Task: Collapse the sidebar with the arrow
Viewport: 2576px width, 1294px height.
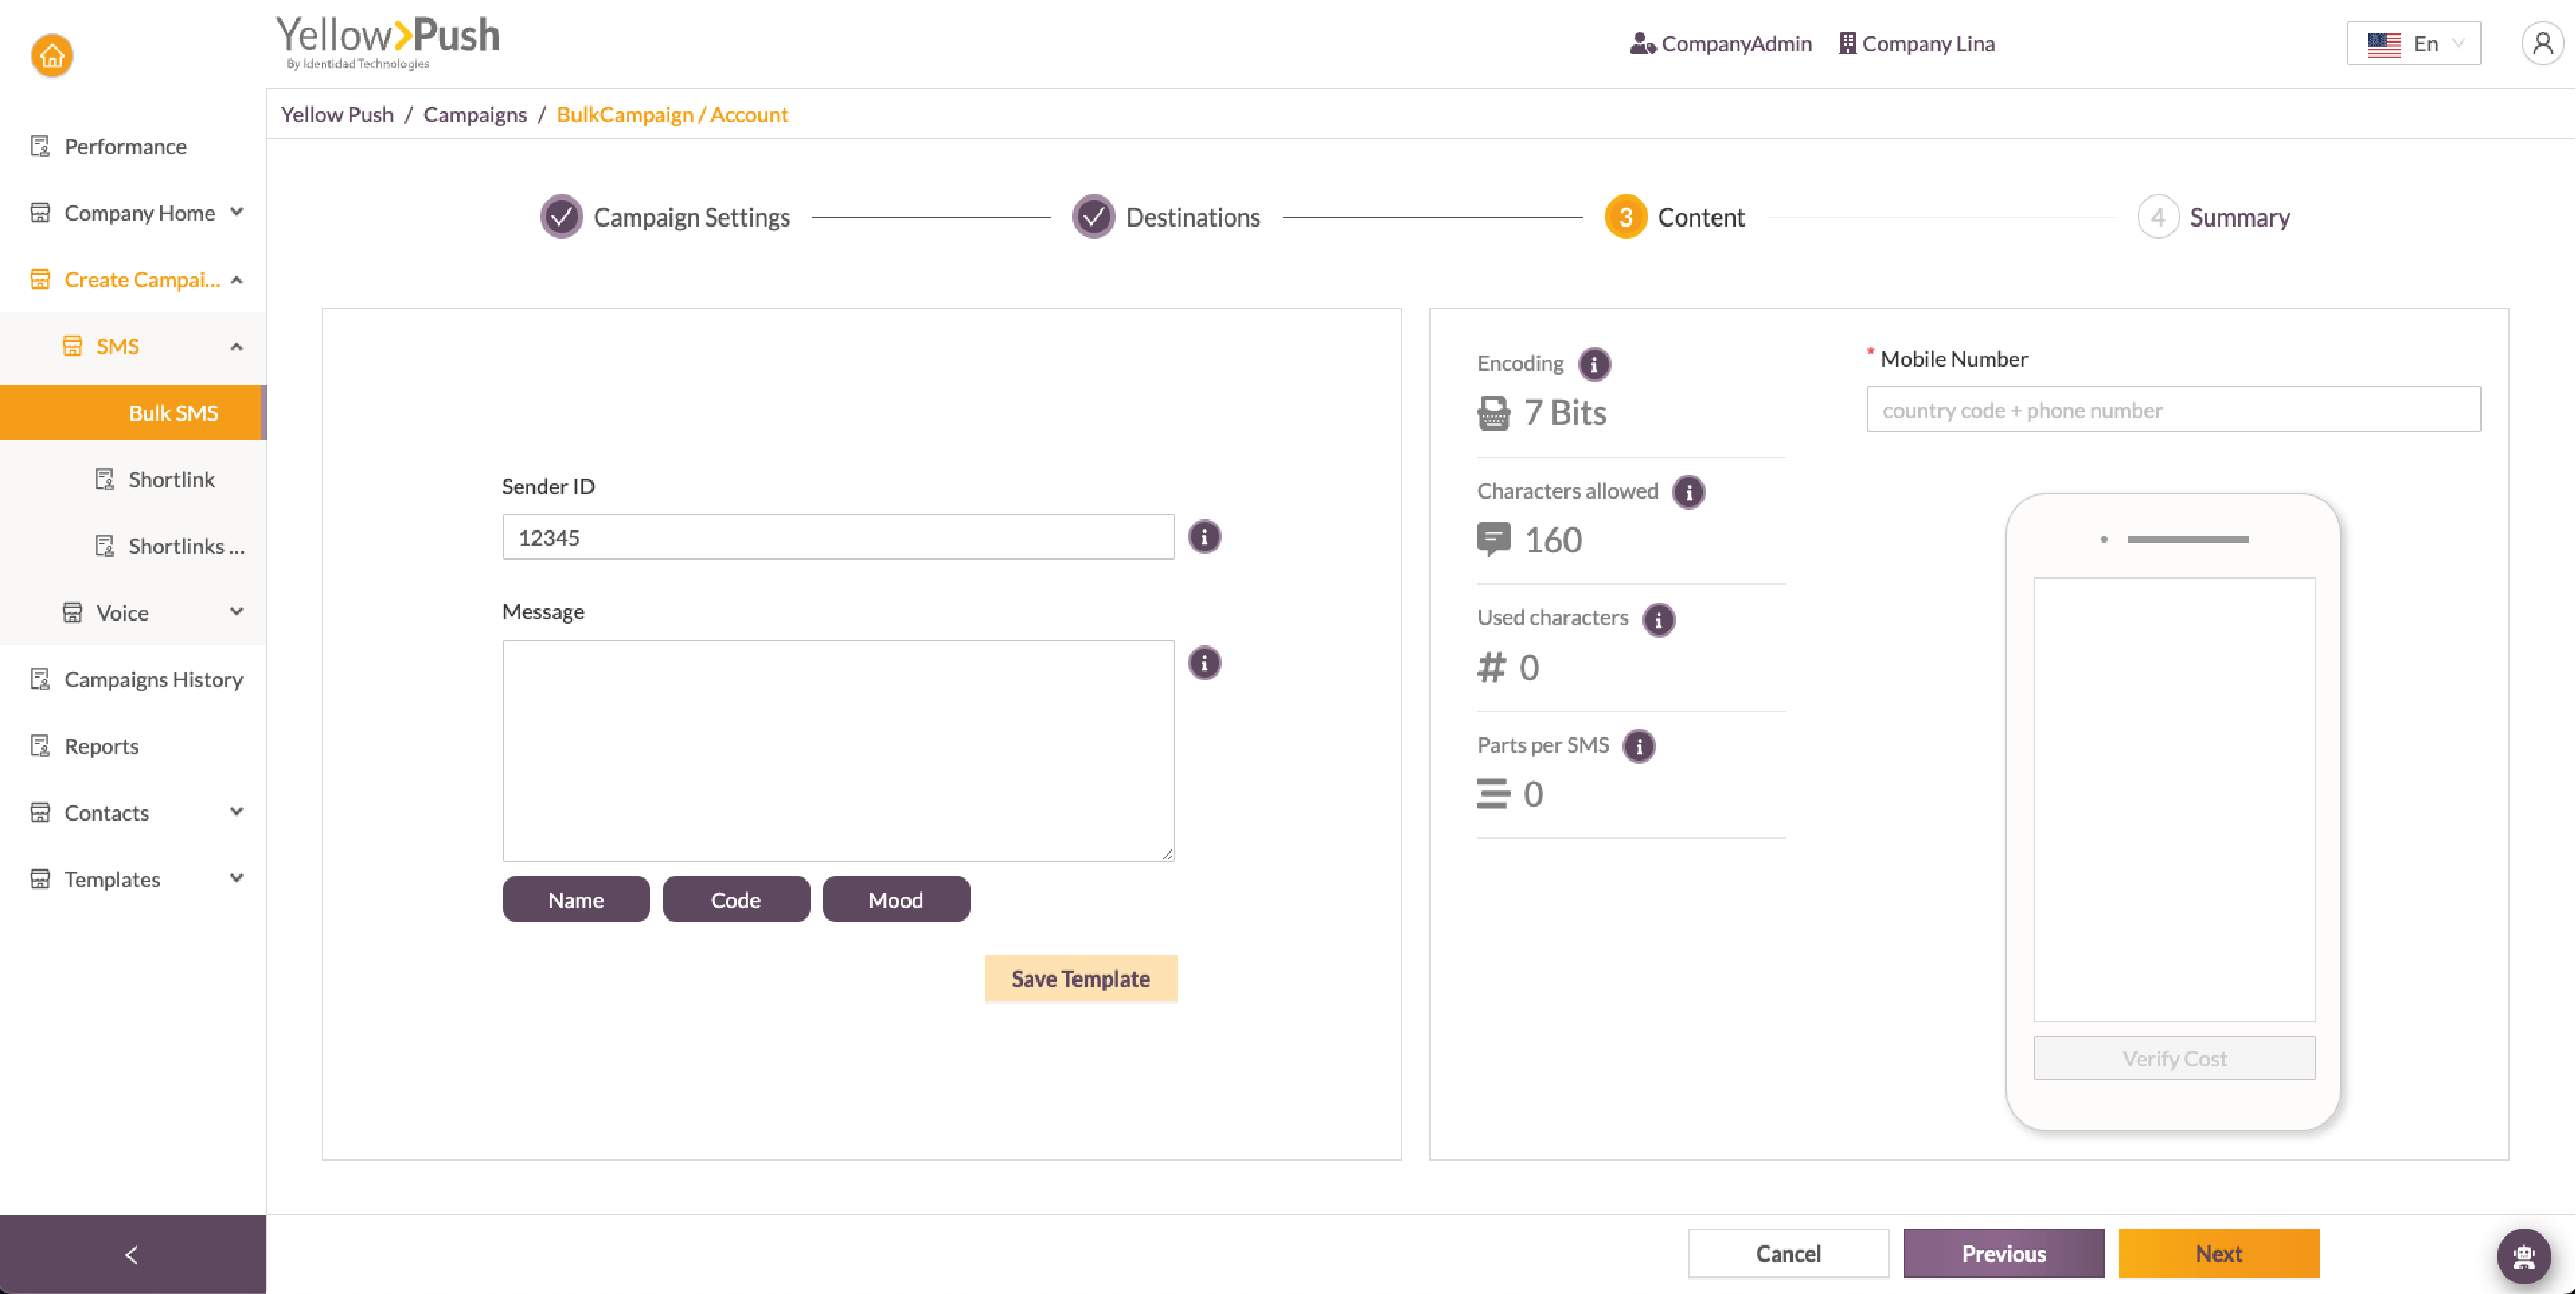Action: [132, 1254]
